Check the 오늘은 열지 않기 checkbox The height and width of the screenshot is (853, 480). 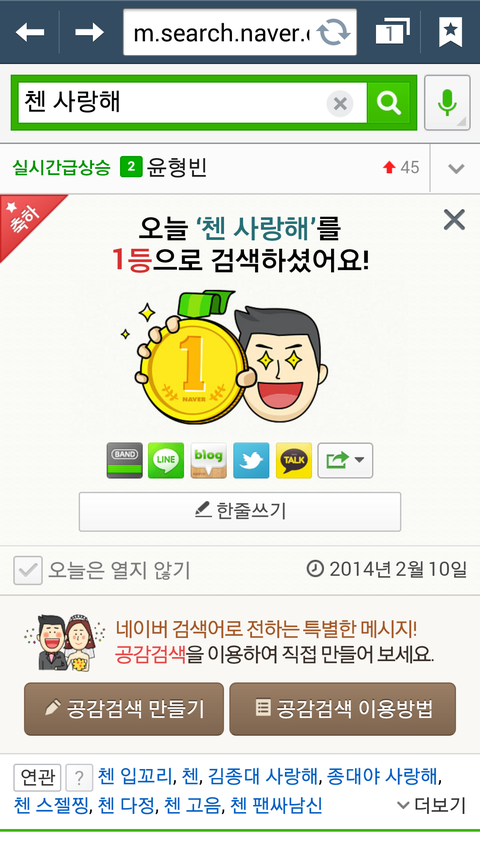coord(28,570)
